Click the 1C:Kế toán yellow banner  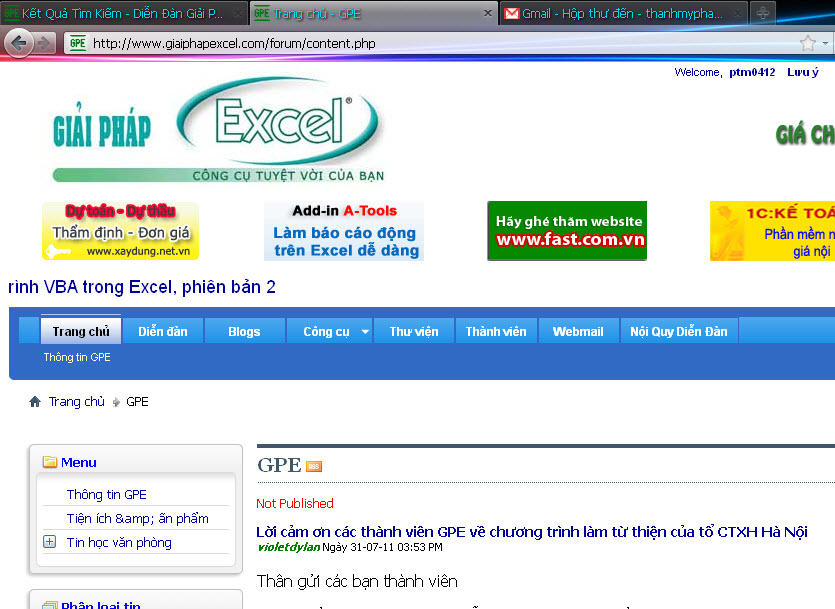pyautogui.click(x=772, y=231)
